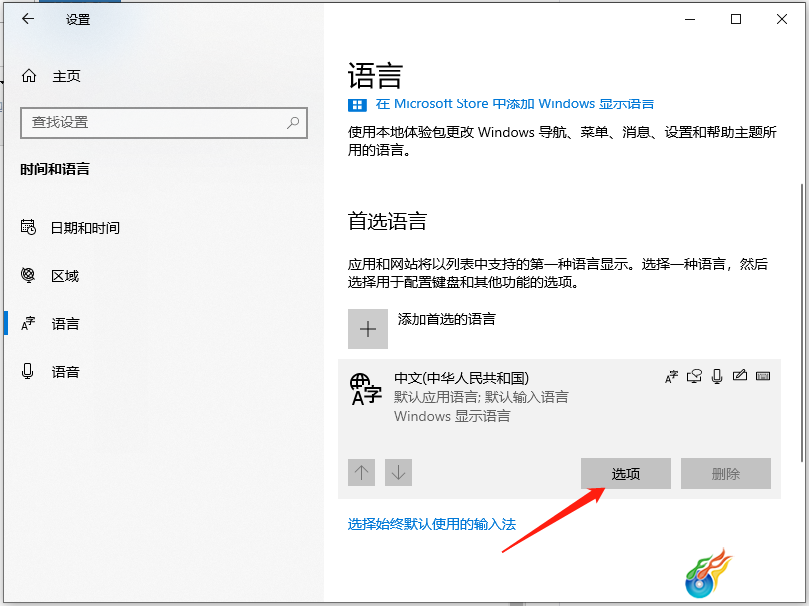The width and height of the screenshot is (809, 606).
Task: Minimize the 设置 window
Action: coord(690,20)
